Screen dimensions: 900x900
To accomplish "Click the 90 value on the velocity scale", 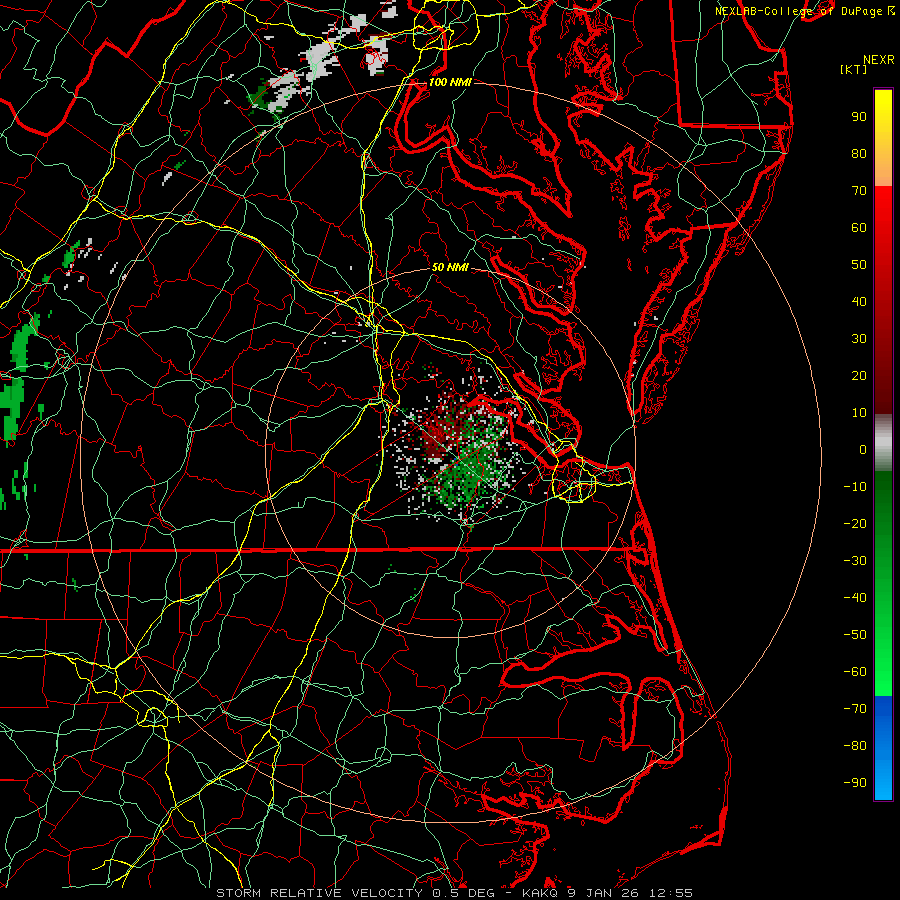I will point(859,117).
